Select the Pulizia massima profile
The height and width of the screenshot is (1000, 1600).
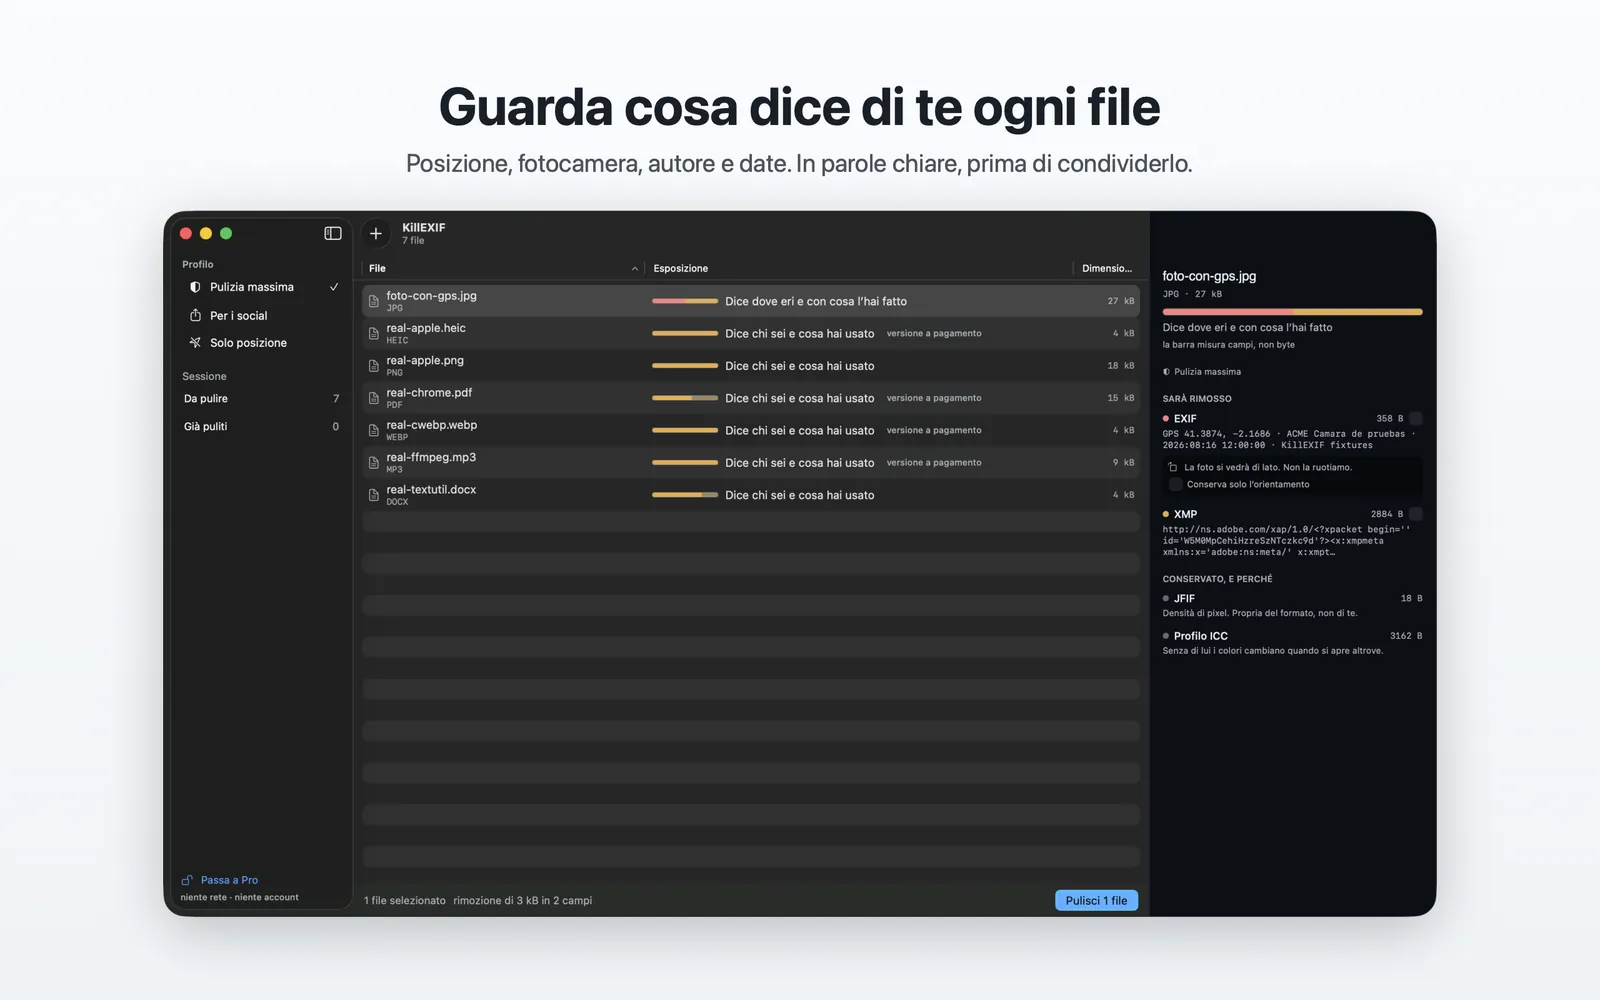[261, 287]
